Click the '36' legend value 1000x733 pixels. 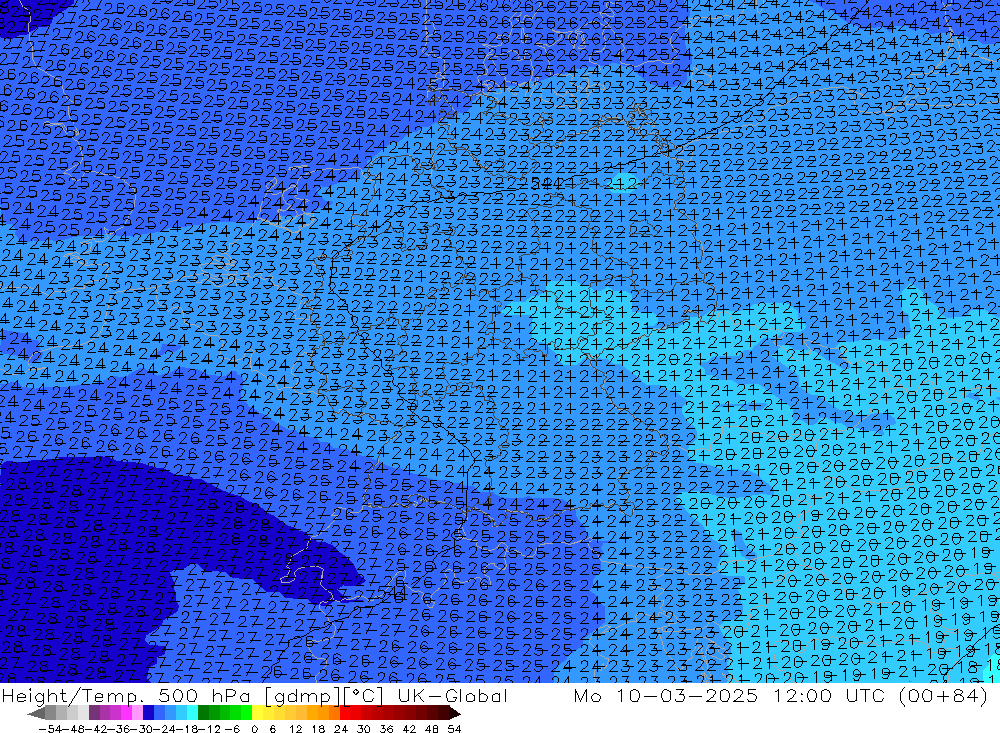click(x=386, y=729)
